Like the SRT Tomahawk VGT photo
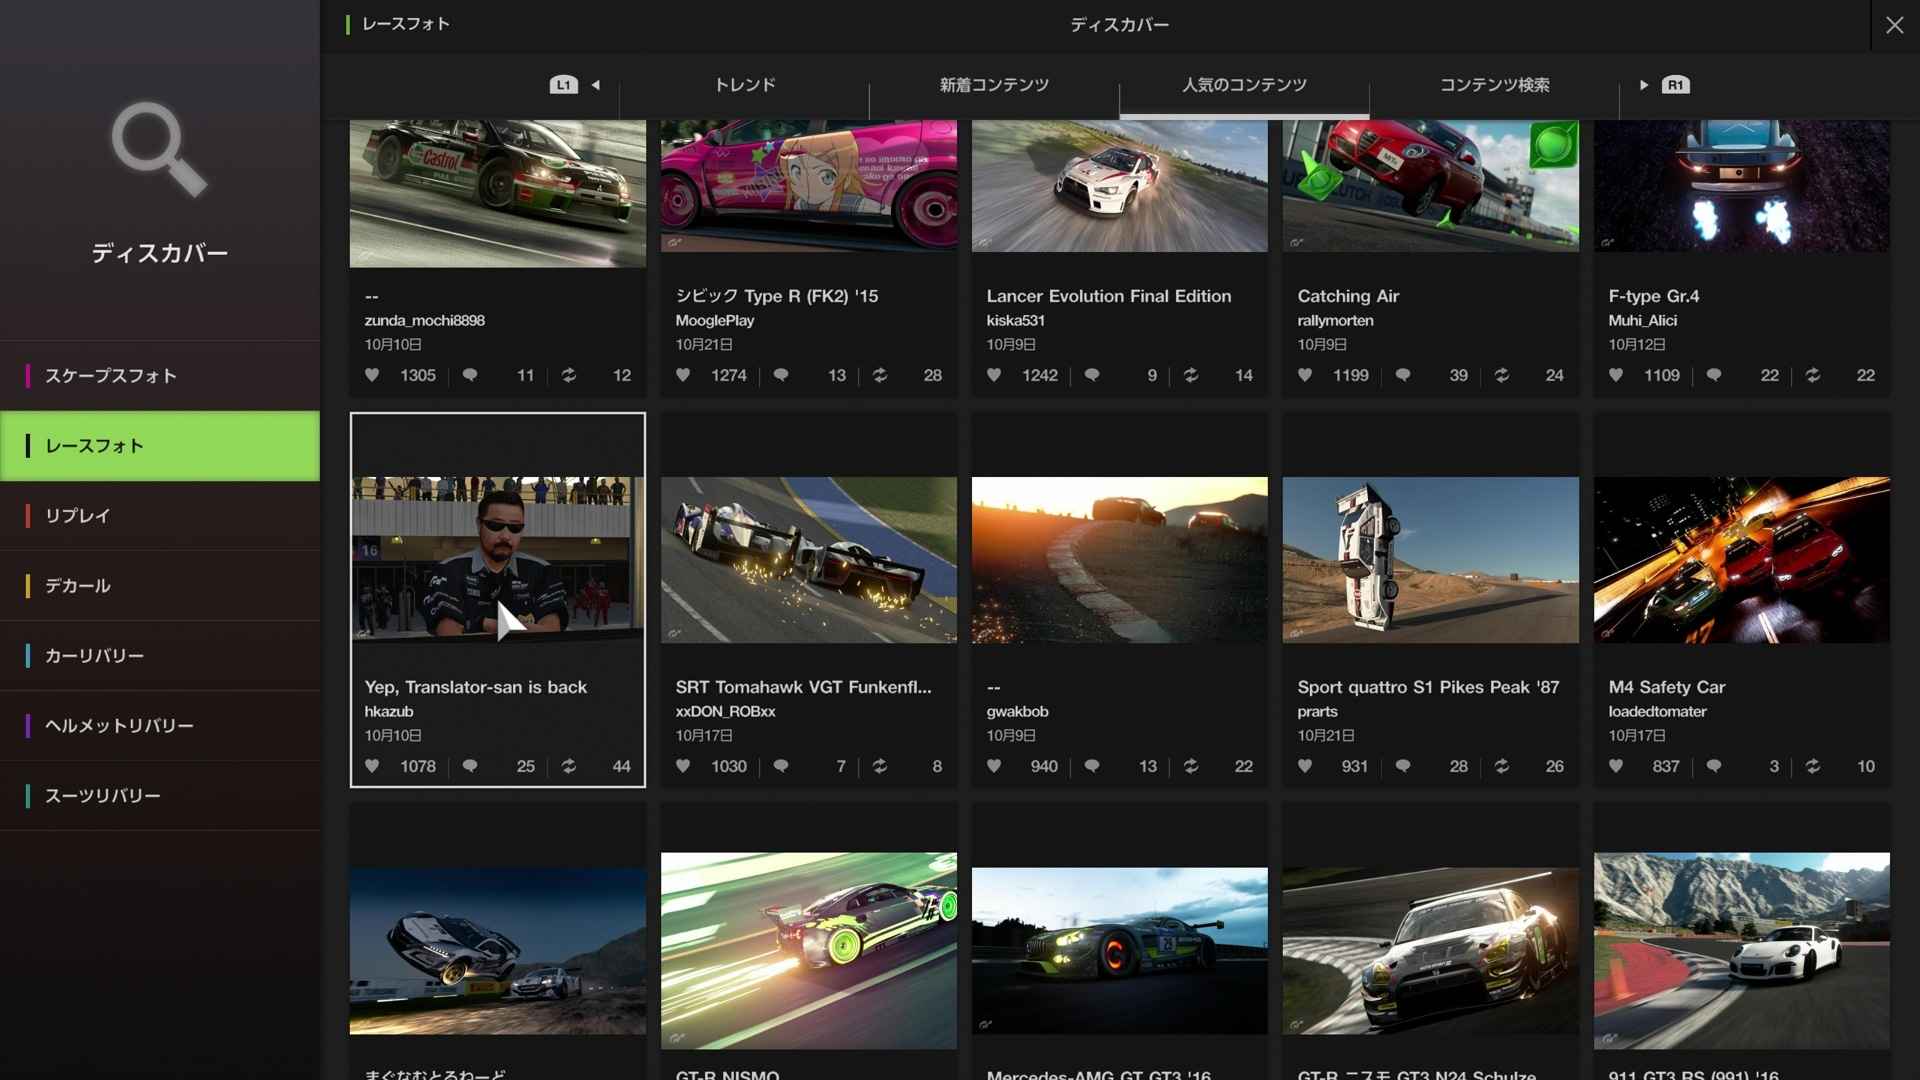 tap(683, 766)
